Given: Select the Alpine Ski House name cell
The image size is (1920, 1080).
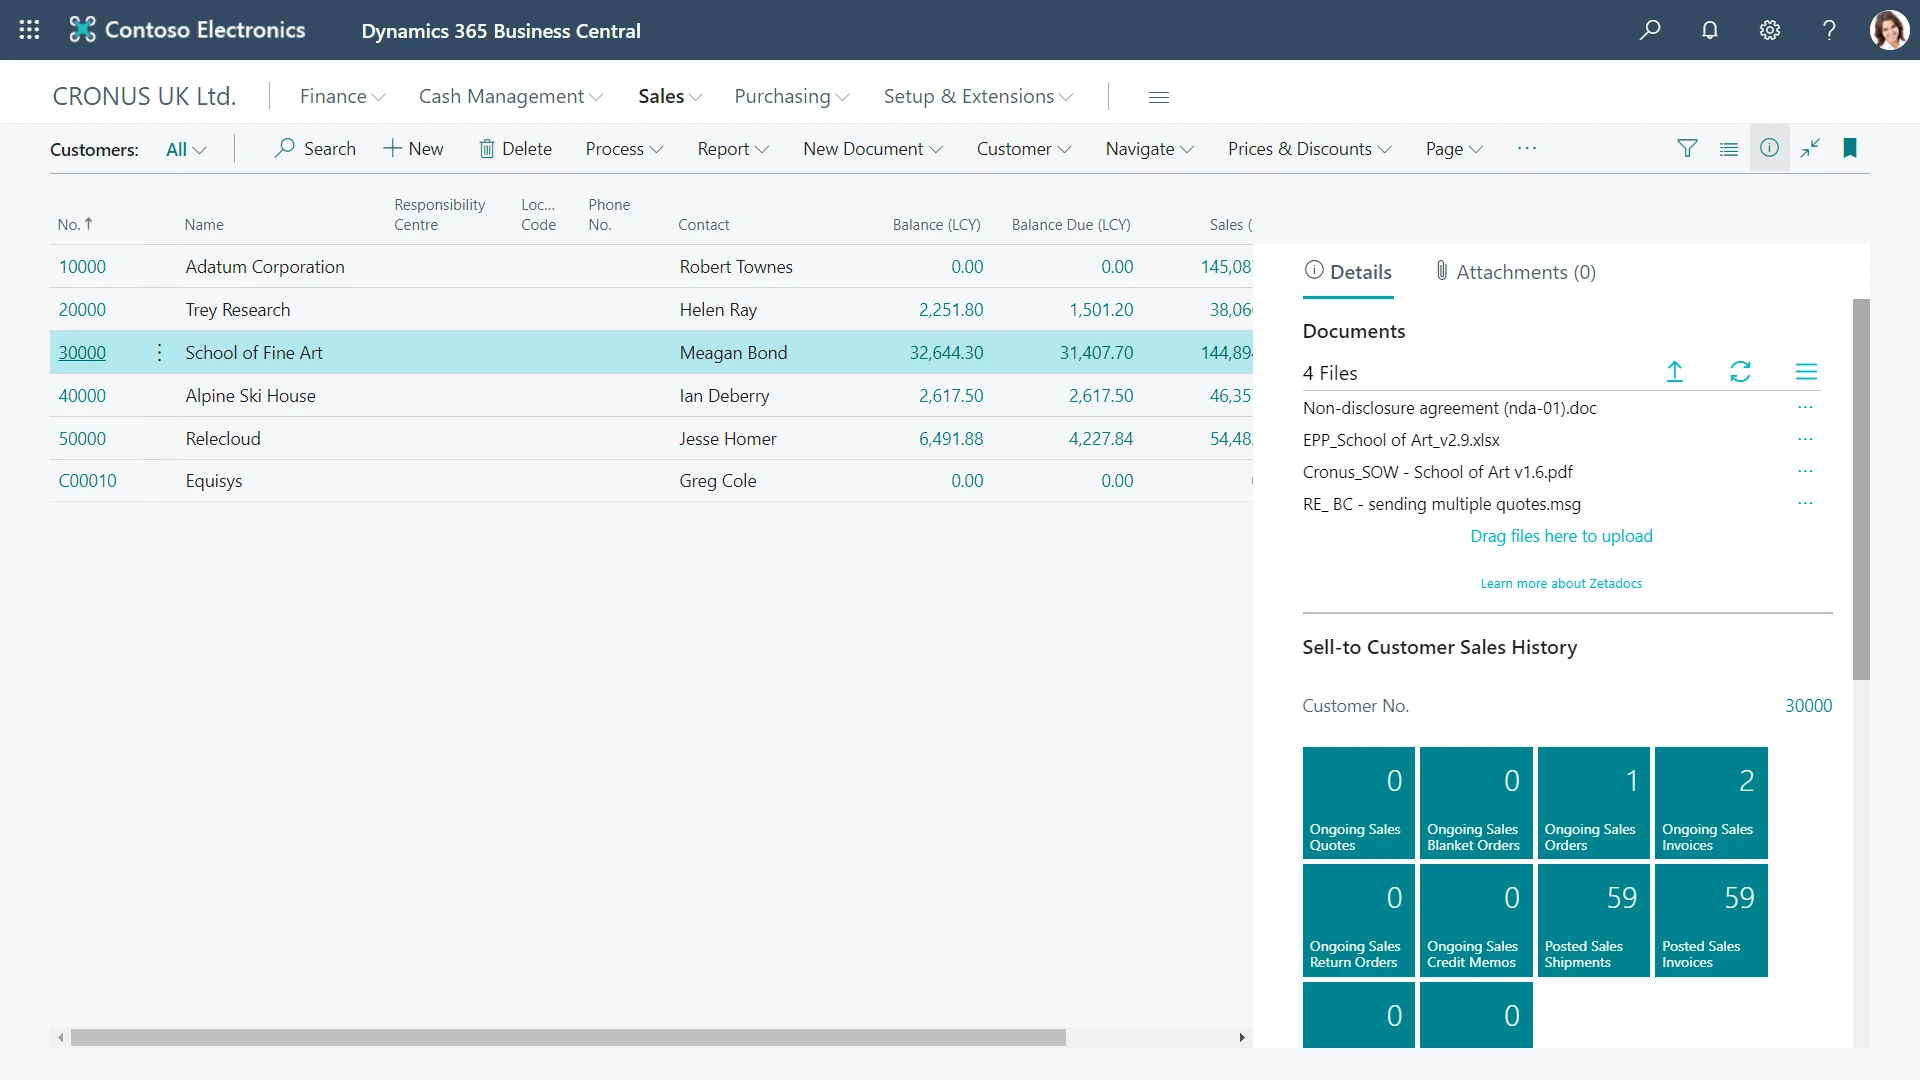Looking at the screenshot, I should click(250, 396).
